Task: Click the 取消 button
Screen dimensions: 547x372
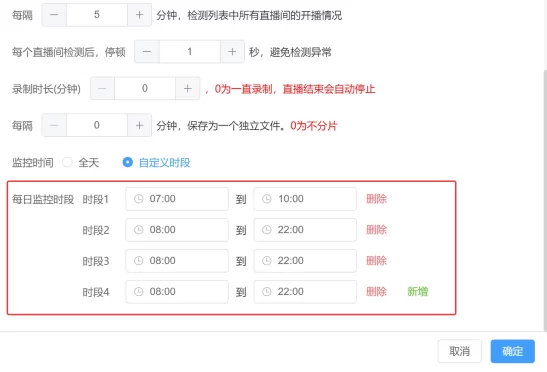Action: point(459,351)
